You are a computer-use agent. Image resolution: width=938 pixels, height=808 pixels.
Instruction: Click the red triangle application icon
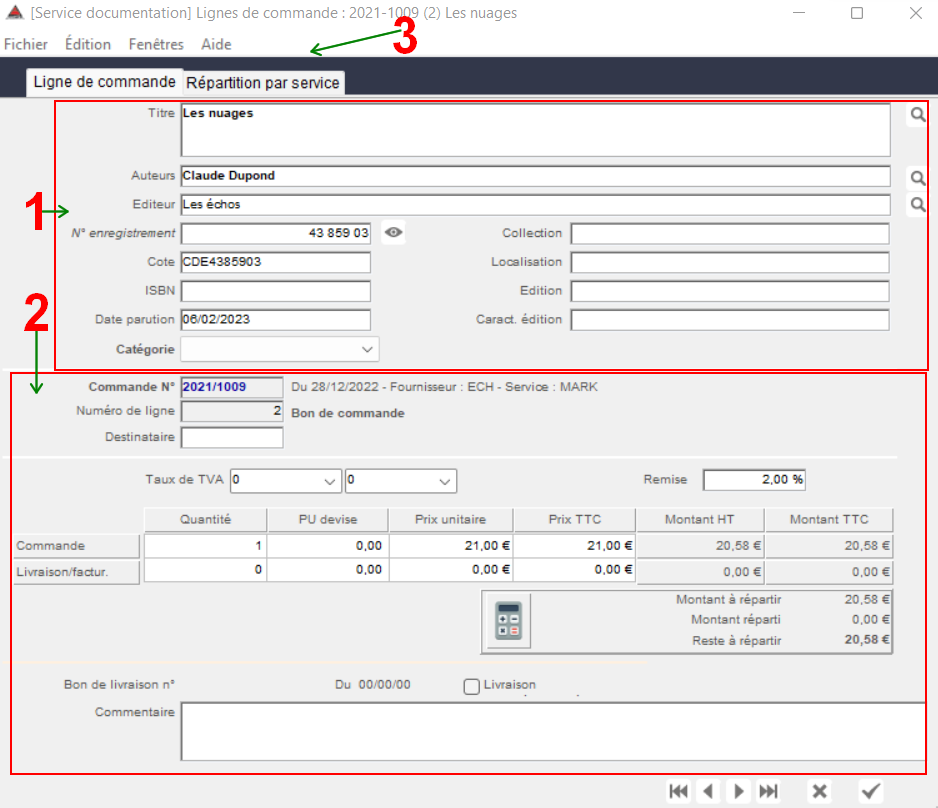tap(14, 12)
